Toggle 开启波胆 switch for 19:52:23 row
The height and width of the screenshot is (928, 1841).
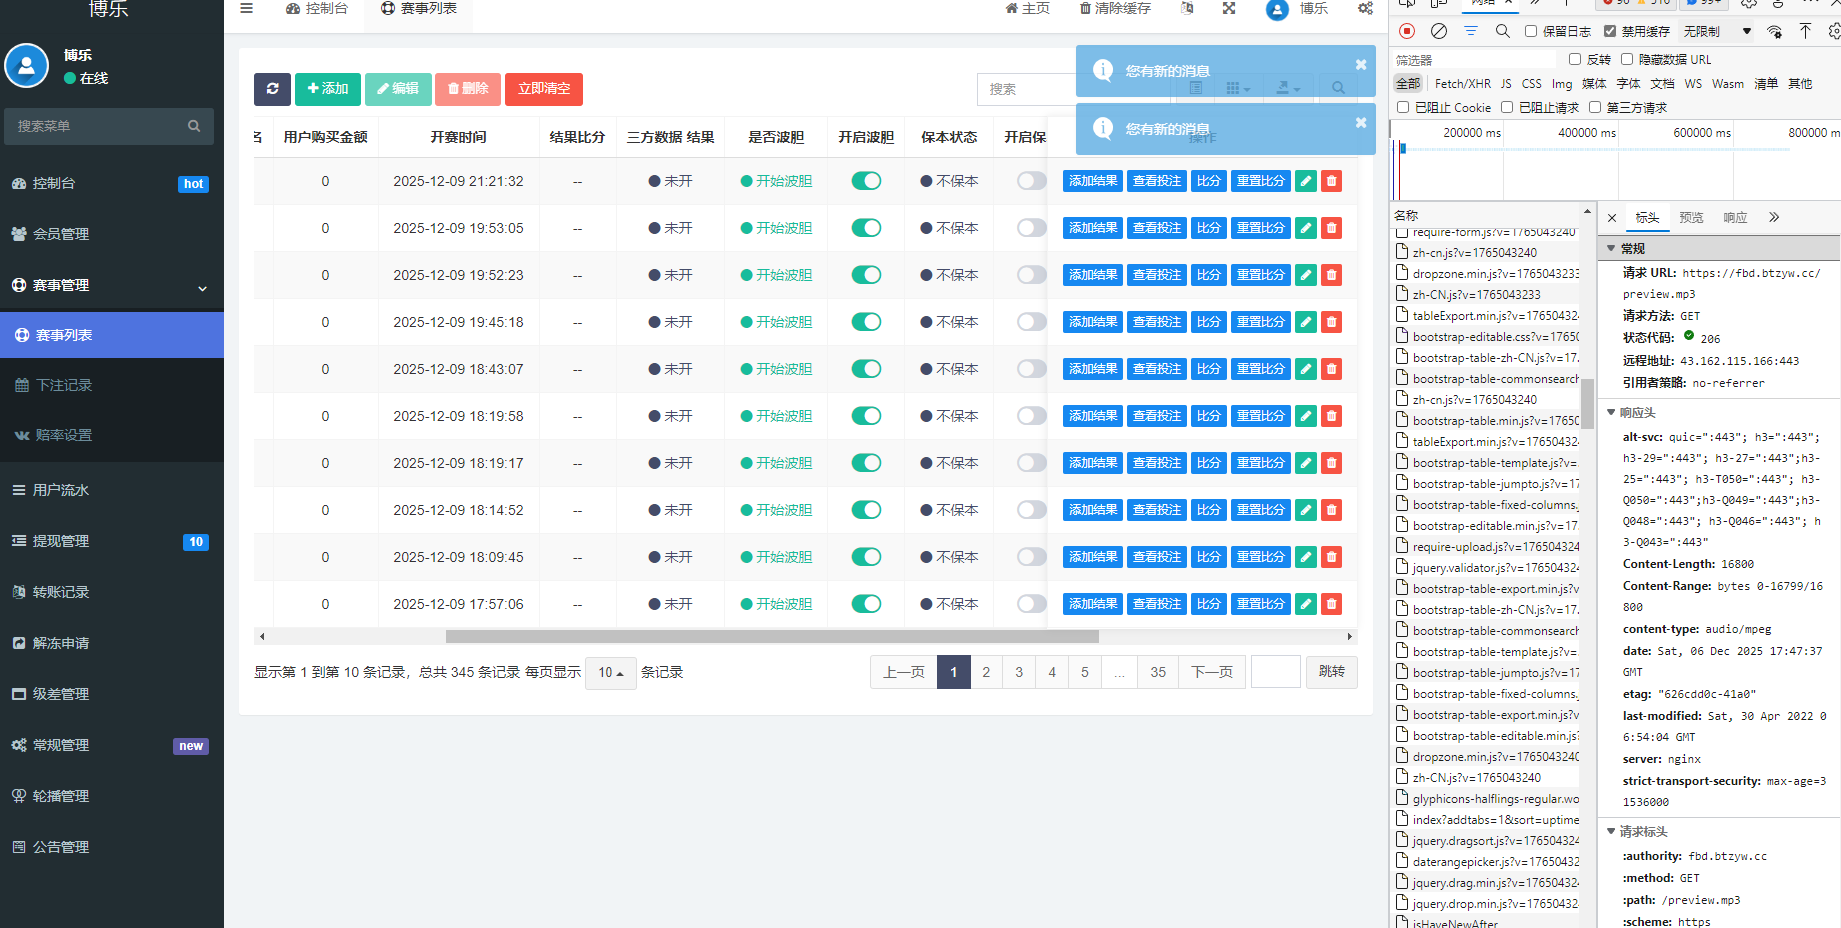tap(866, 275)
